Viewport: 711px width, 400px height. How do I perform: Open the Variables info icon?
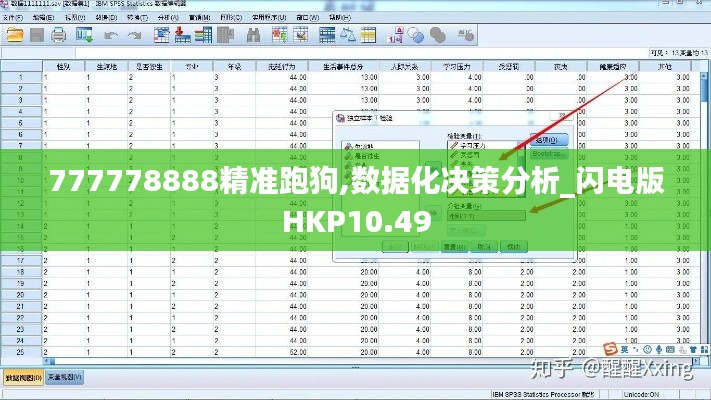pos(204,35)
